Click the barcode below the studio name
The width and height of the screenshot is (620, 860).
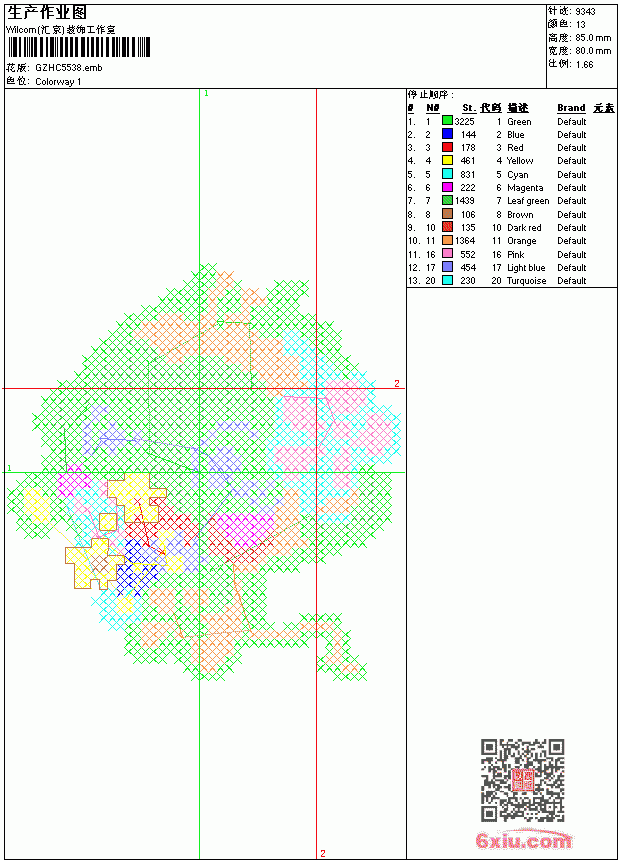point(78,48)
